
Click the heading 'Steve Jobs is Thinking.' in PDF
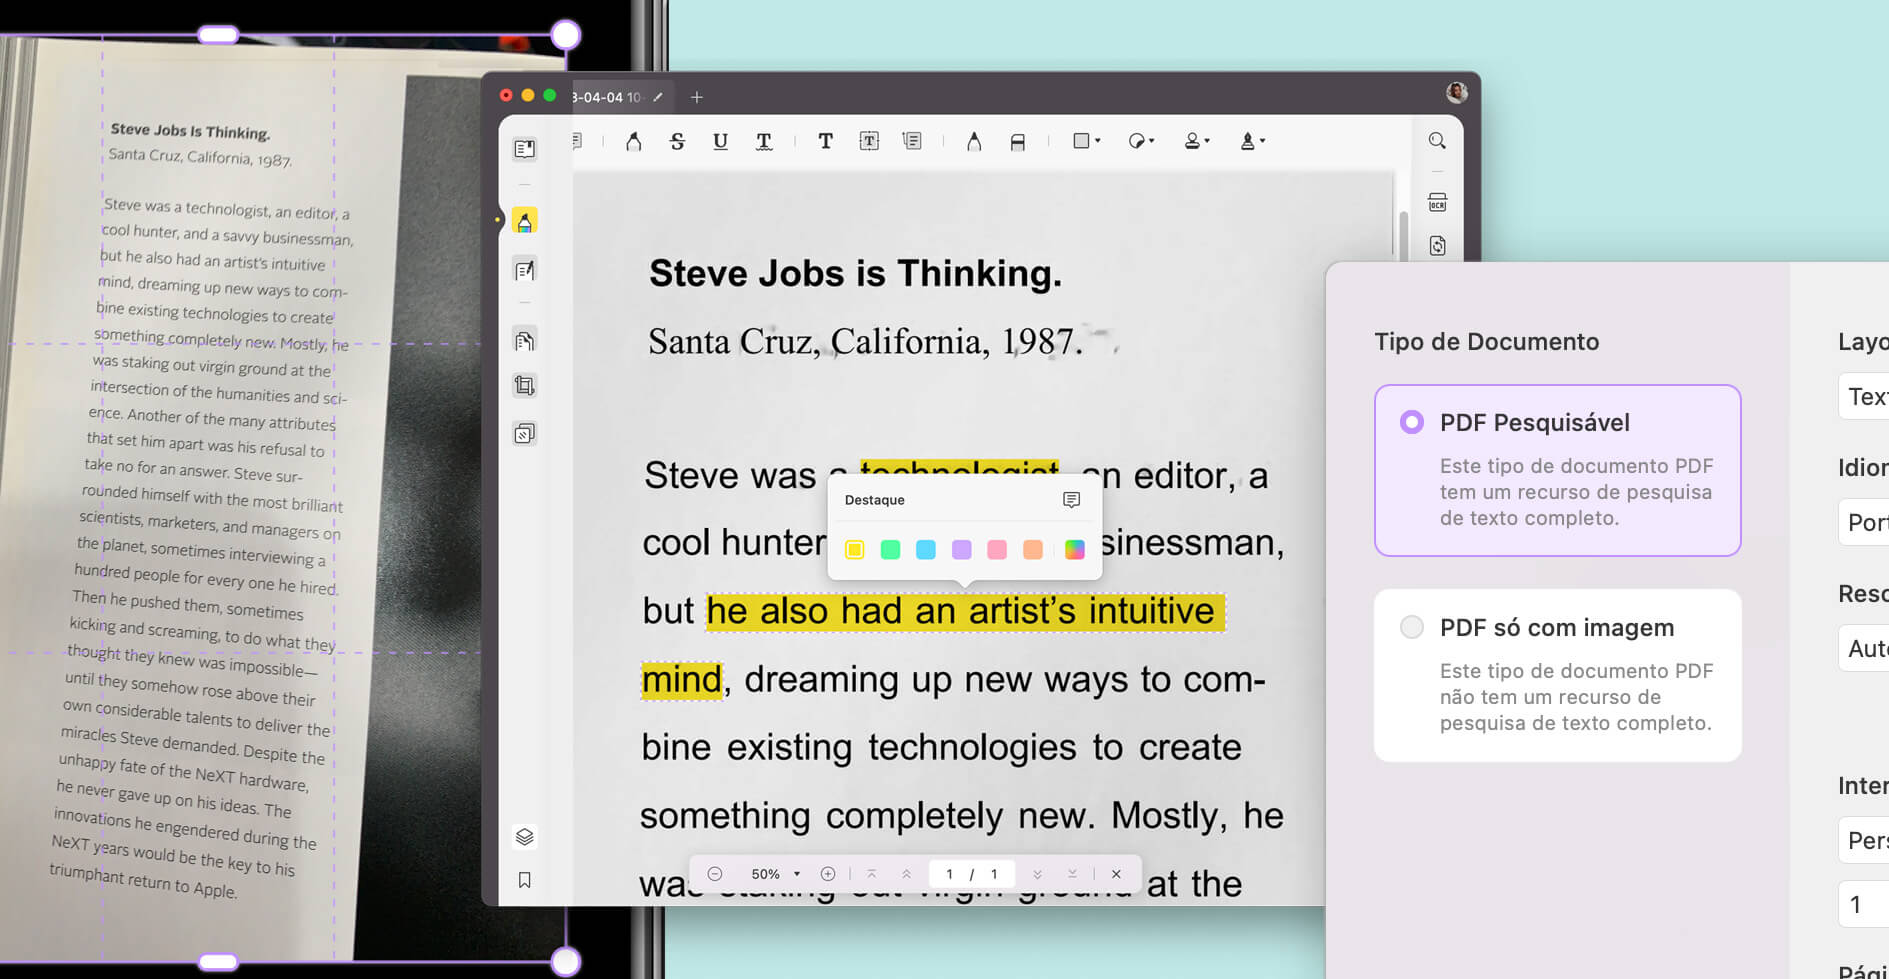855,273
